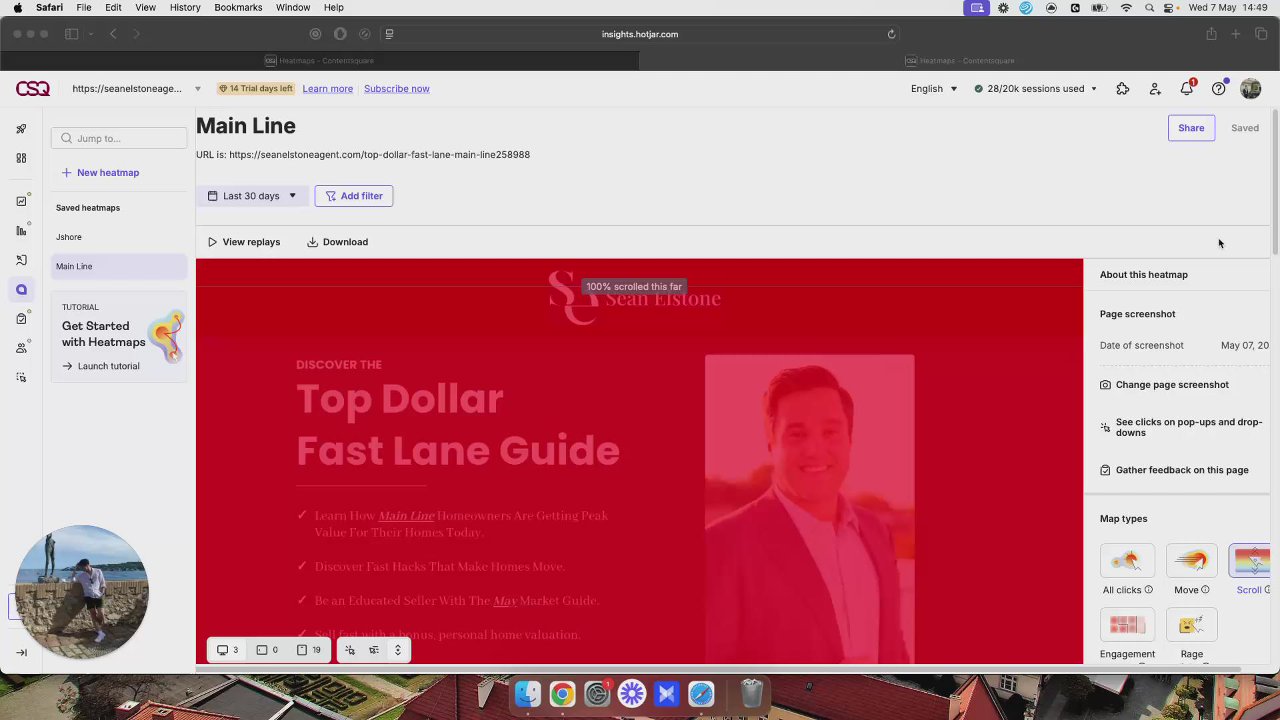Choose the All clicks map type
This screenshot has width=1280, height=720.
pyautogui.click(x=1127, y=561)
